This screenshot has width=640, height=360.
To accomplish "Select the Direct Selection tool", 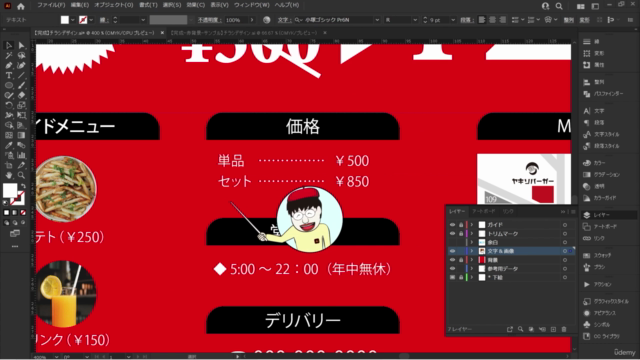I will pyautogui.click(x=21, y=46).
